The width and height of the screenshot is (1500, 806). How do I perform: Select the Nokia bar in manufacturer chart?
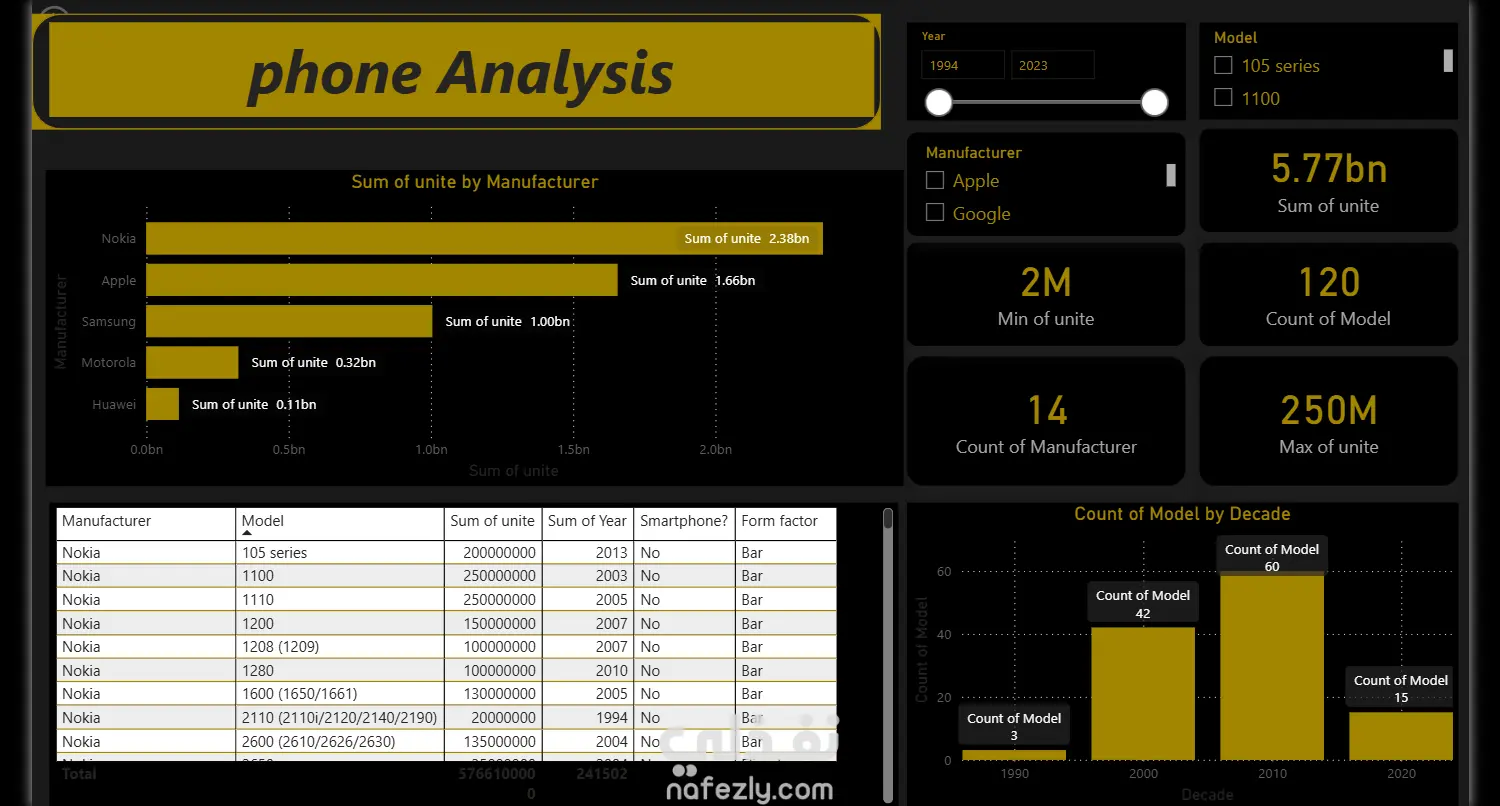[484, 238]
